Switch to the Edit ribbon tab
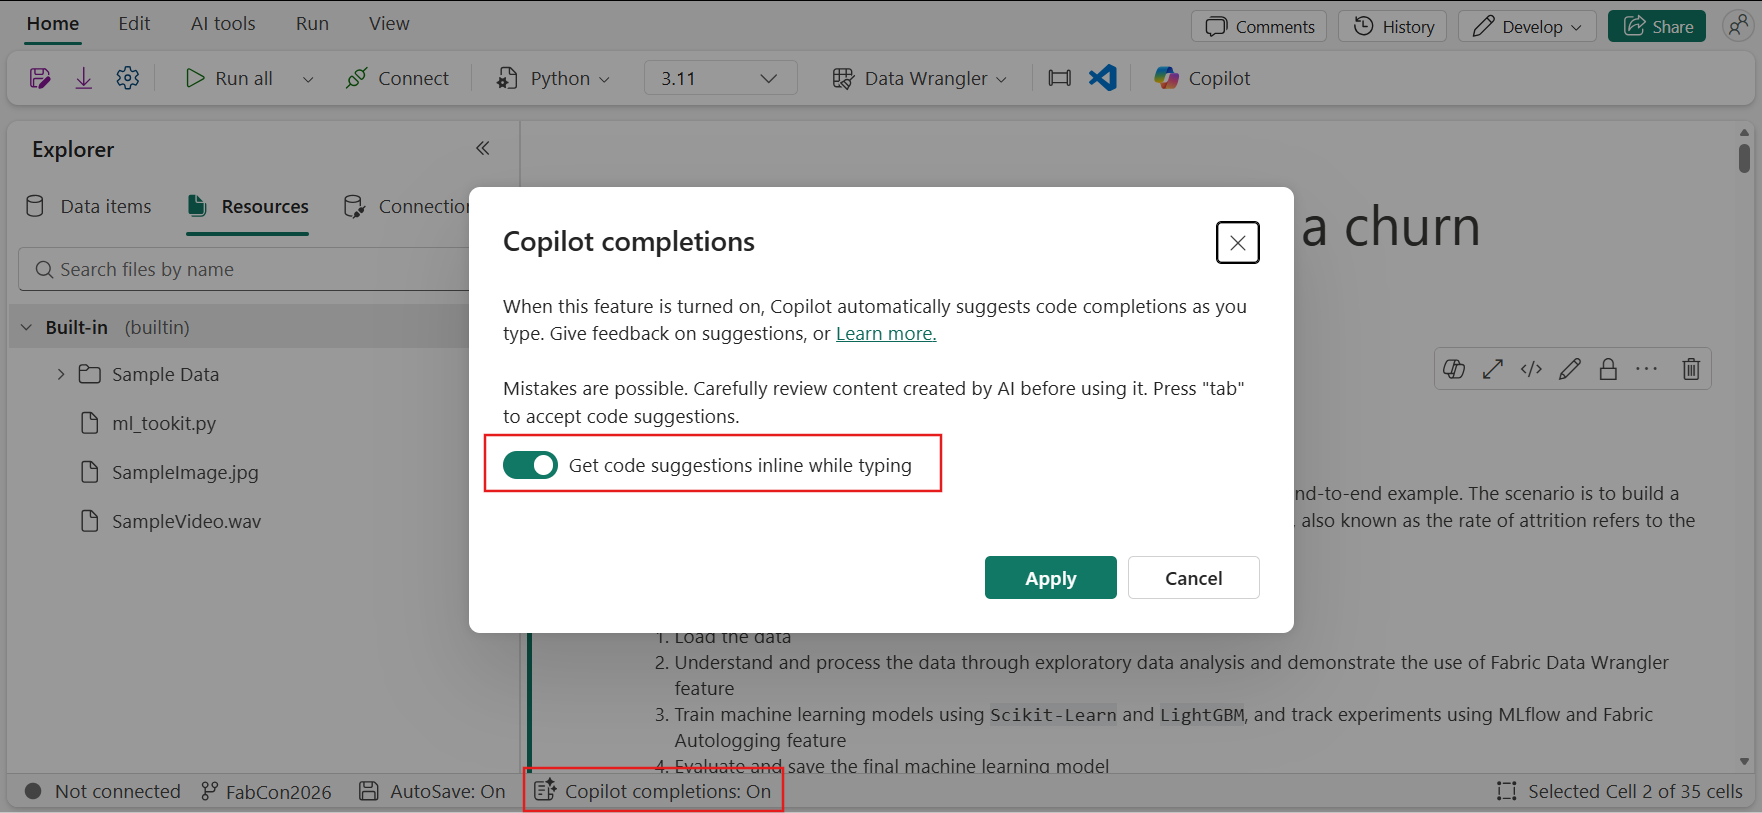Viewport: 1762px width, 813px height. pos(134,24)
